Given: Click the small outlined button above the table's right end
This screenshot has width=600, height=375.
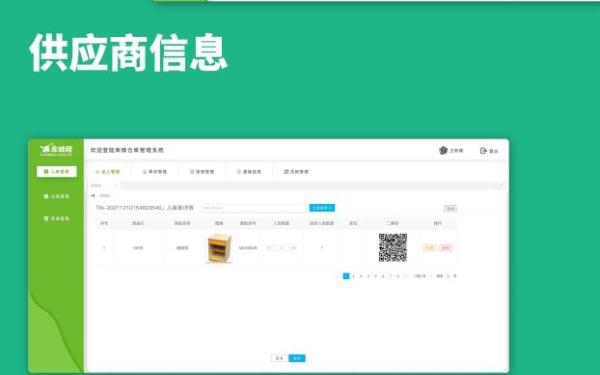Looking at the screenshot, I should click(x=450, y=208).
